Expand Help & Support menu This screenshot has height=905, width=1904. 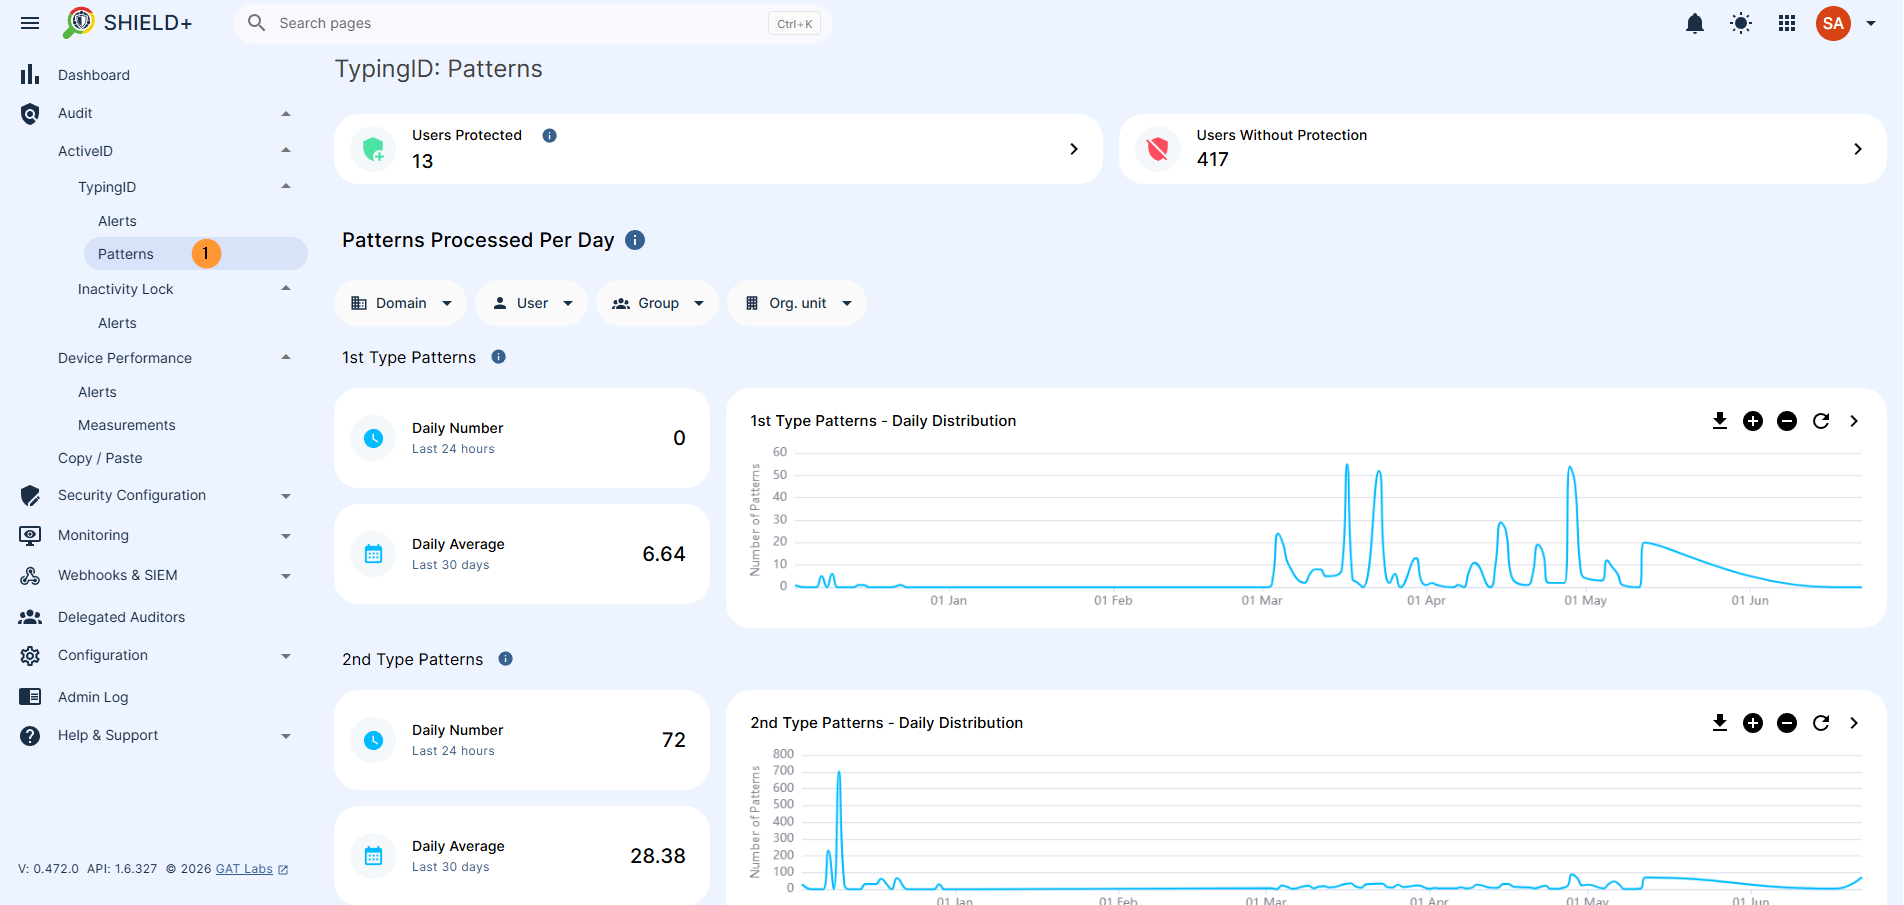tap(286, 736)
